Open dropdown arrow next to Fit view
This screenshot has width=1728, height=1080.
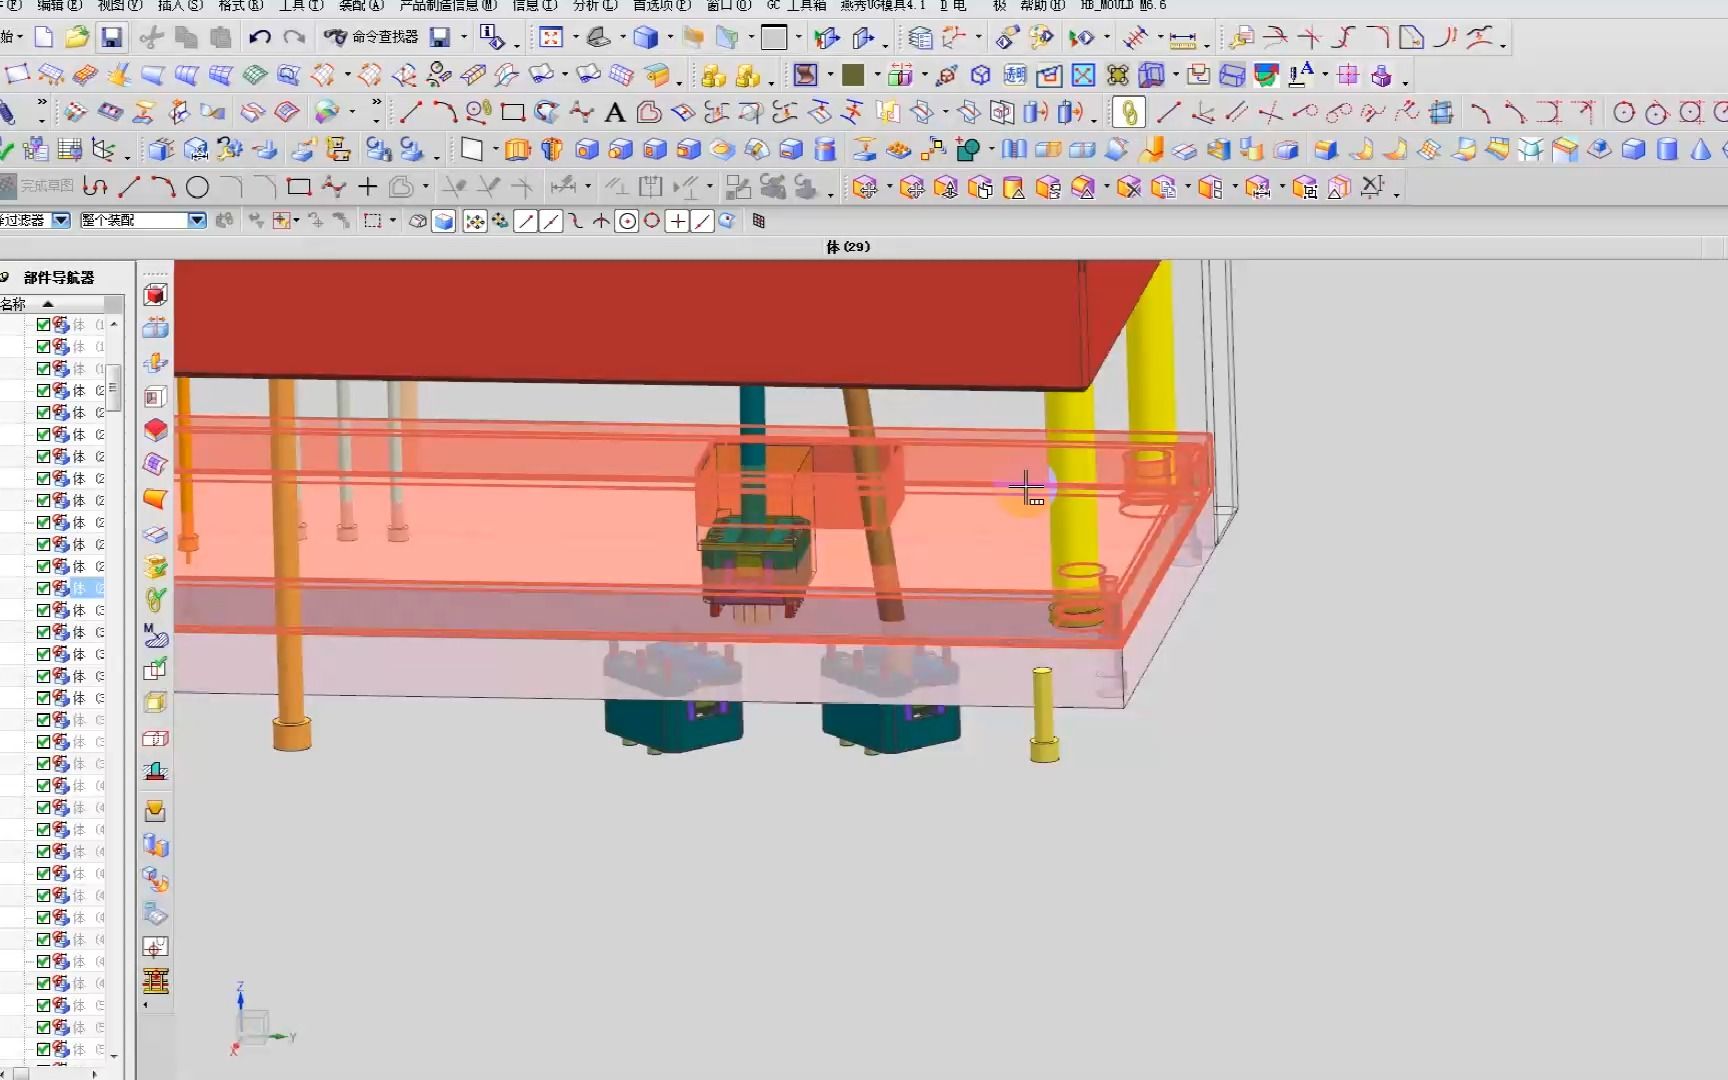[x=575, y=39]
